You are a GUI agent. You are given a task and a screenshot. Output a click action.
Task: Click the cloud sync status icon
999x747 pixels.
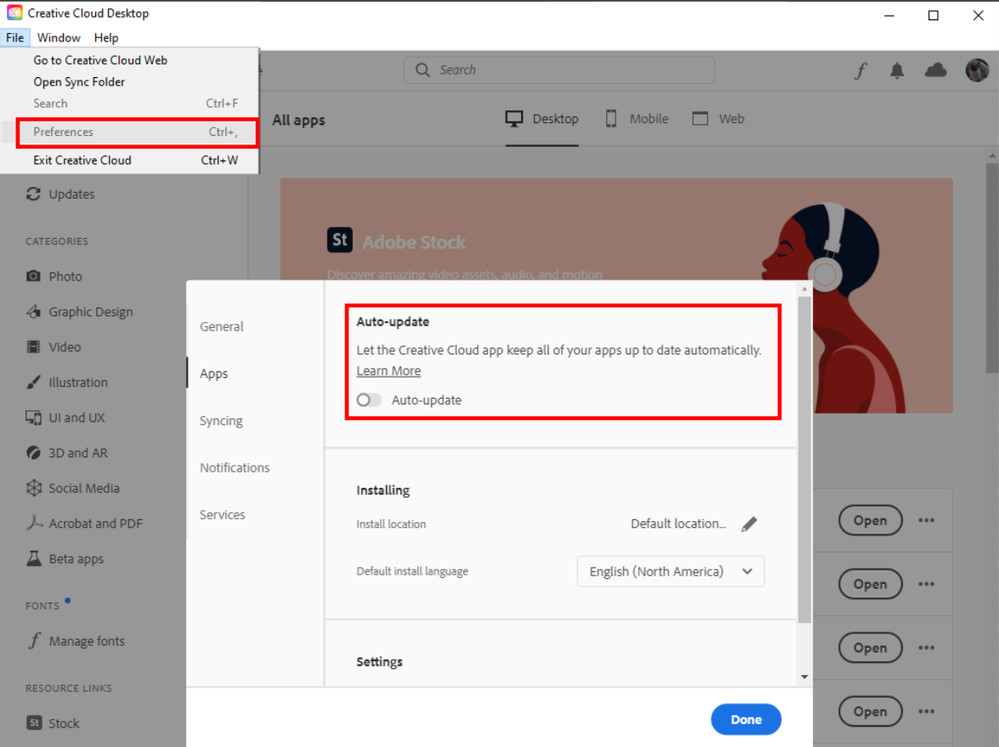(x=935, y=70)
